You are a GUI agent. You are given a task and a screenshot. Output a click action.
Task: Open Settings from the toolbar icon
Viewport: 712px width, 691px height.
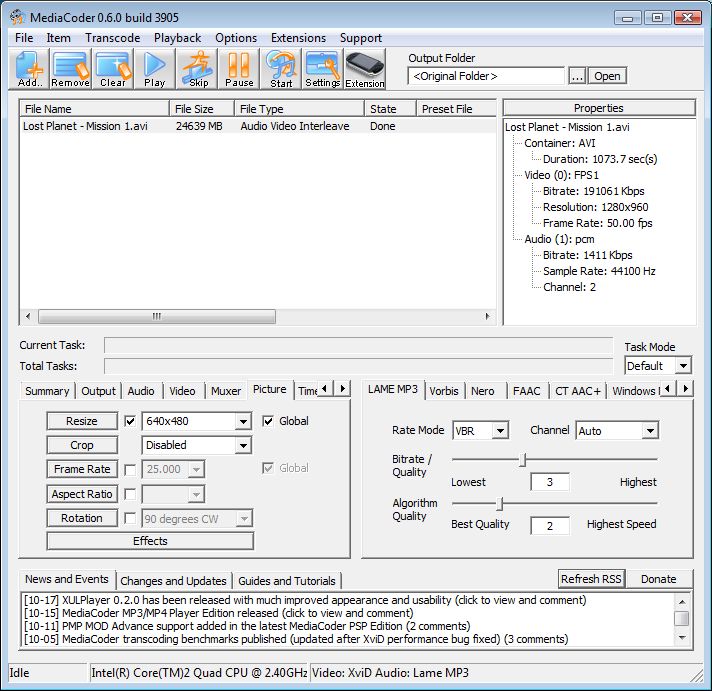[322, 69]
